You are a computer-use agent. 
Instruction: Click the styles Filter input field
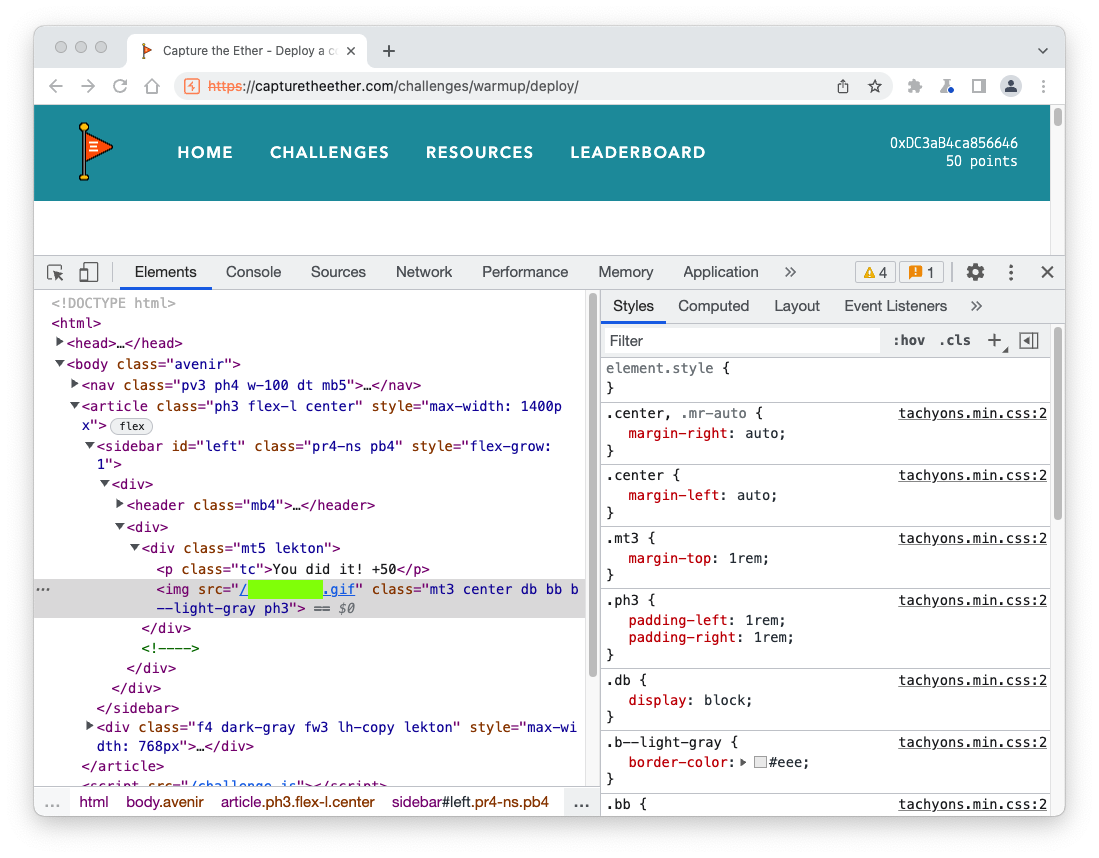pos(740,341)
